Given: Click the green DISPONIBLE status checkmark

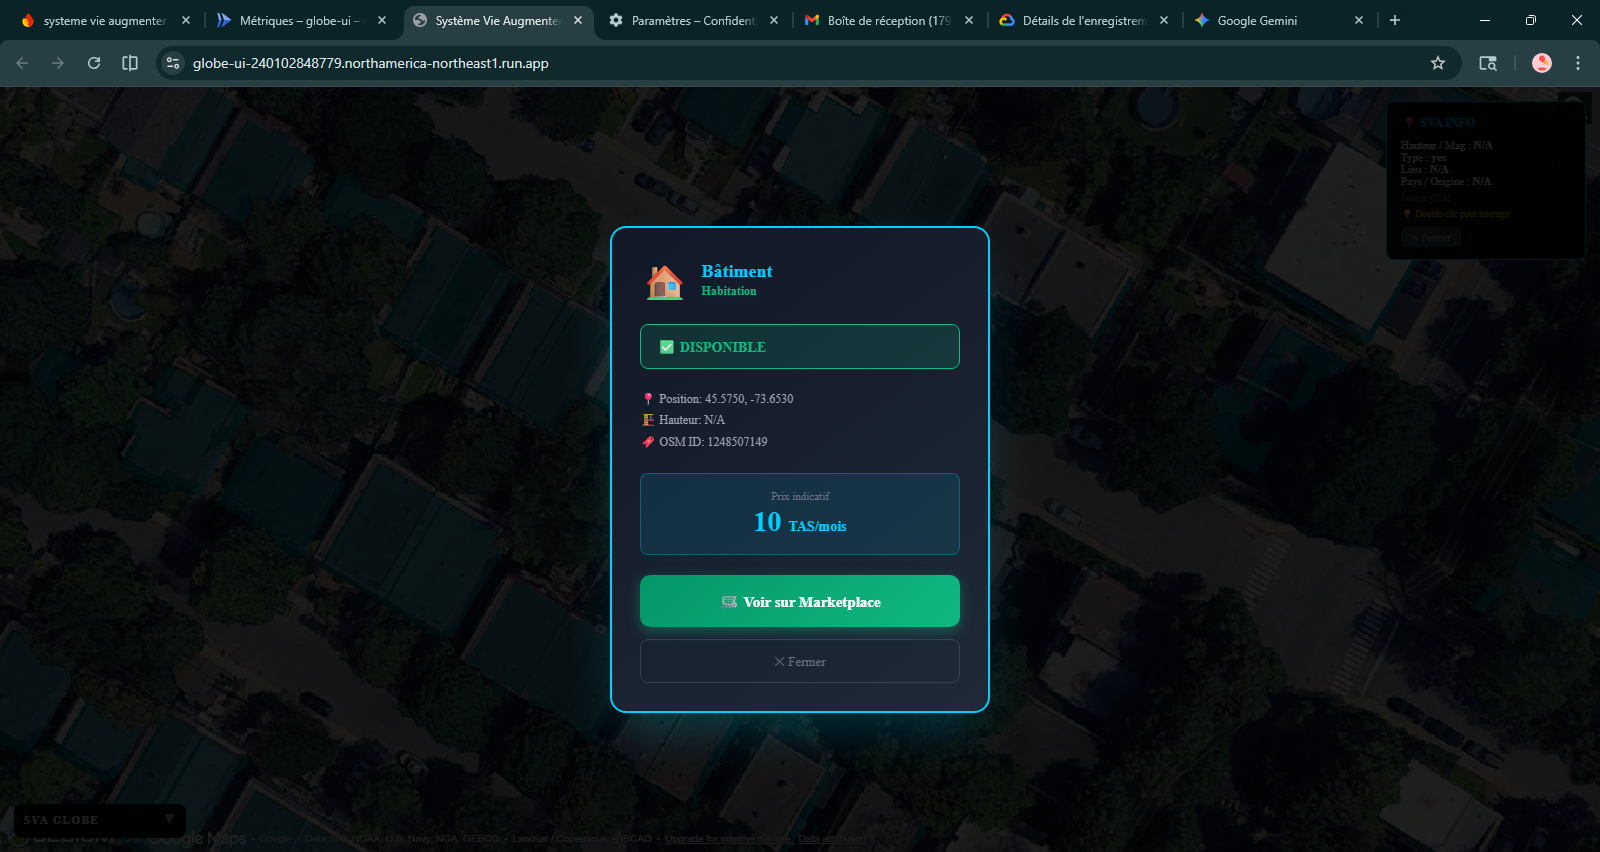Looking at the screenshot, I should 667,347.
